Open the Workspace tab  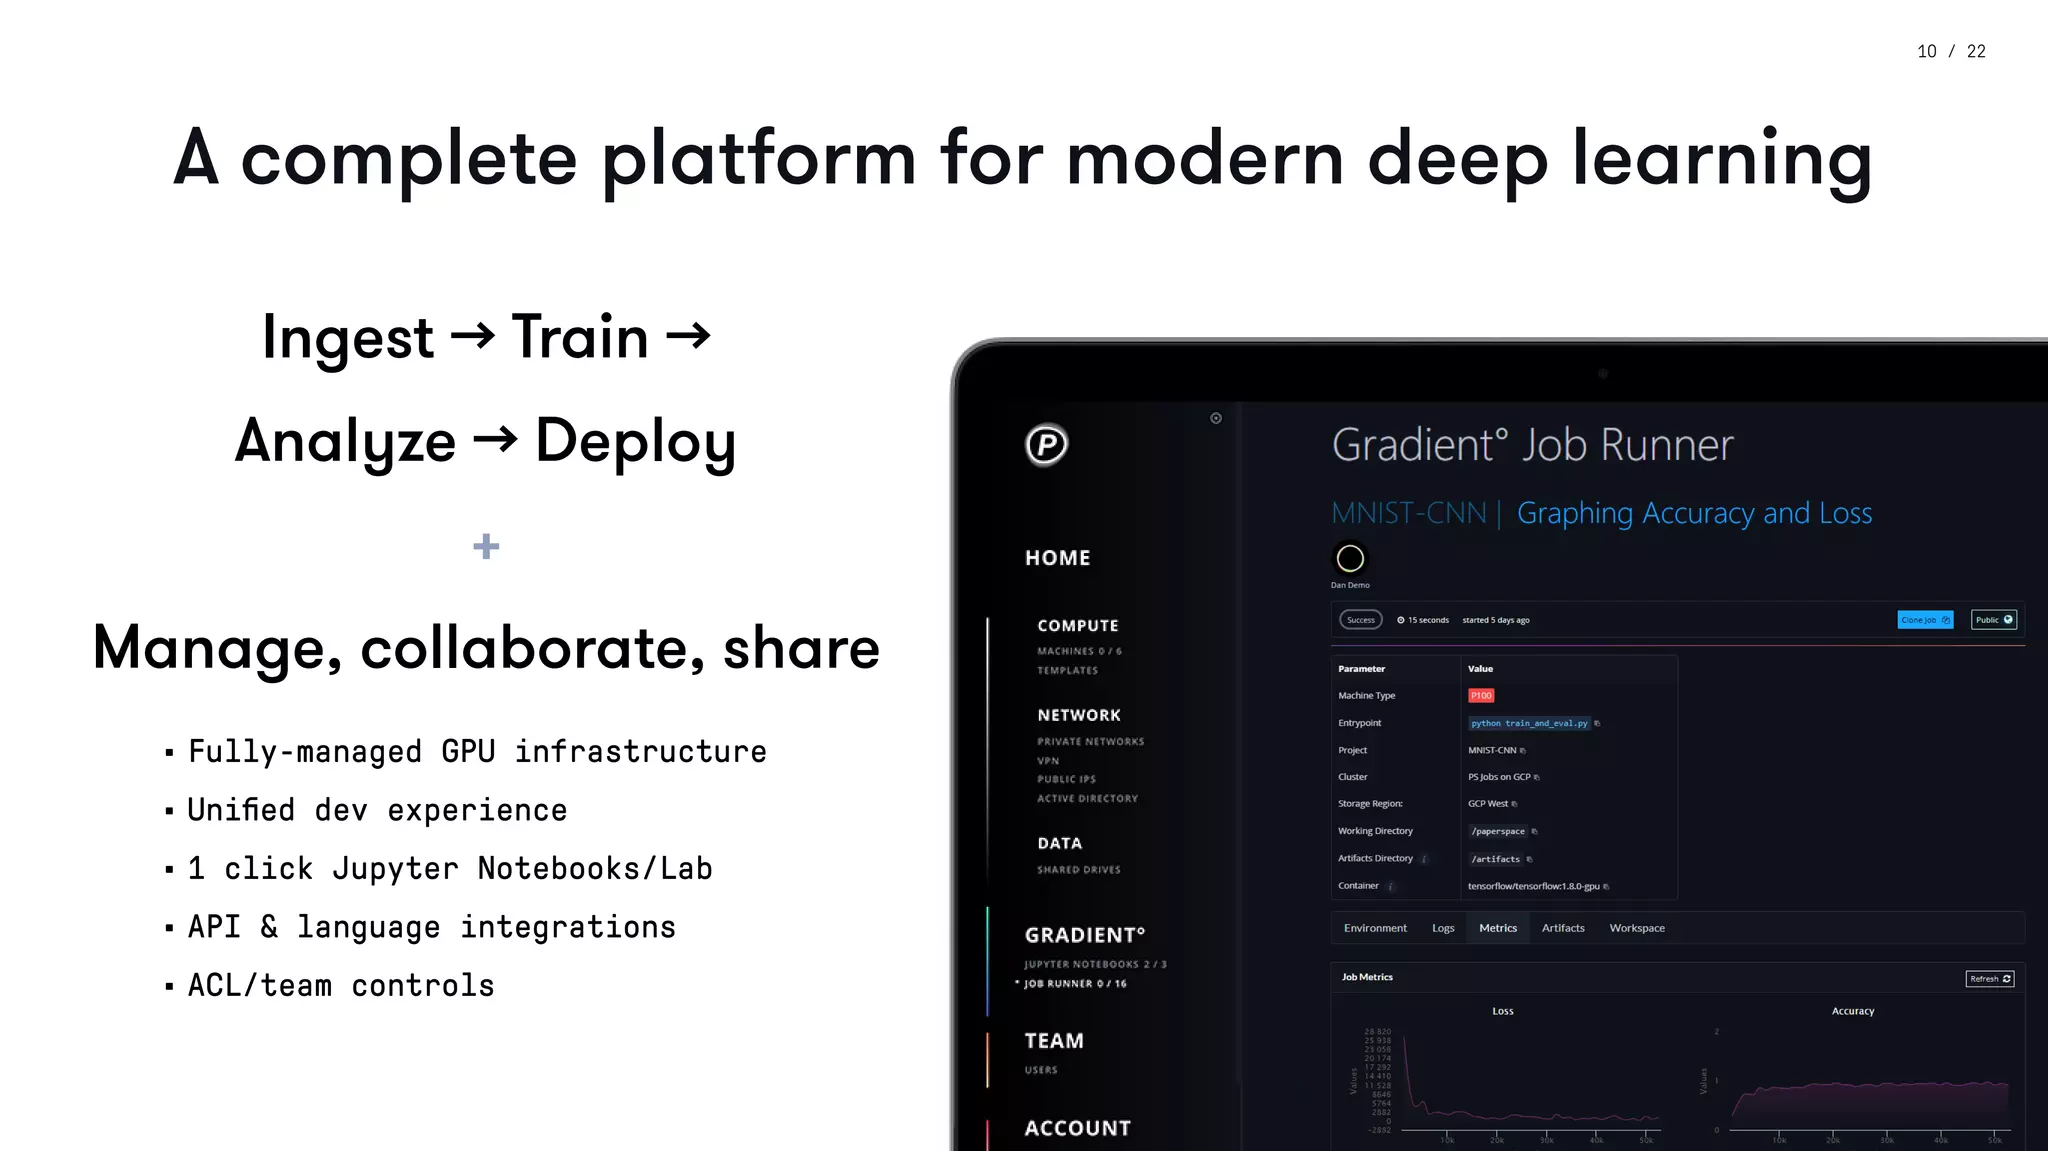pyautogui.click(x=1637, y=928)
